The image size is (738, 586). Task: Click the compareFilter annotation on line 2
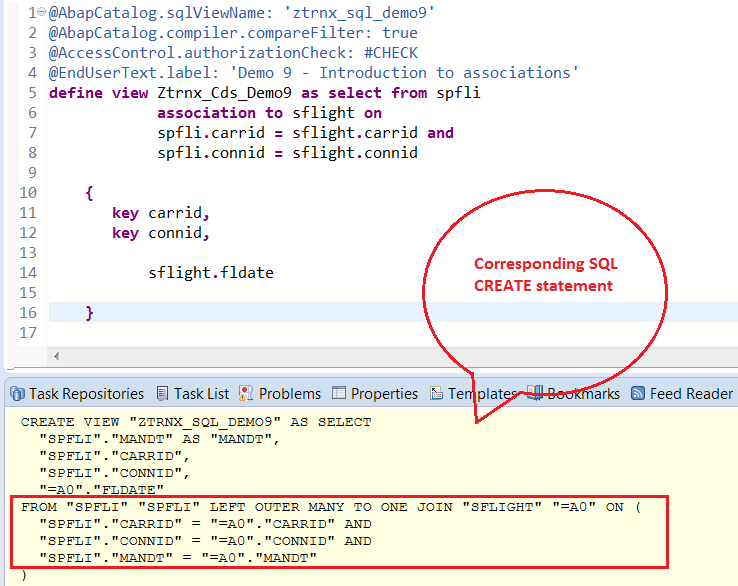233,33
